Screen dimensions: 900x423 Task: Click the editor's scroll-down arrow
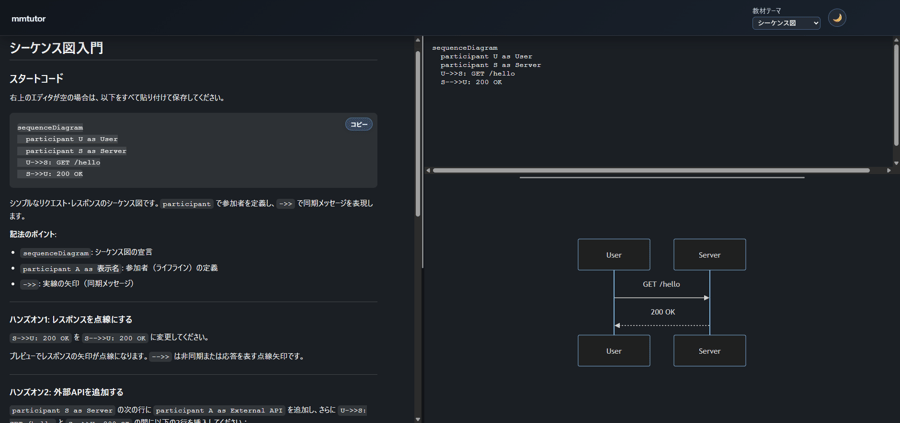[895, 162]
